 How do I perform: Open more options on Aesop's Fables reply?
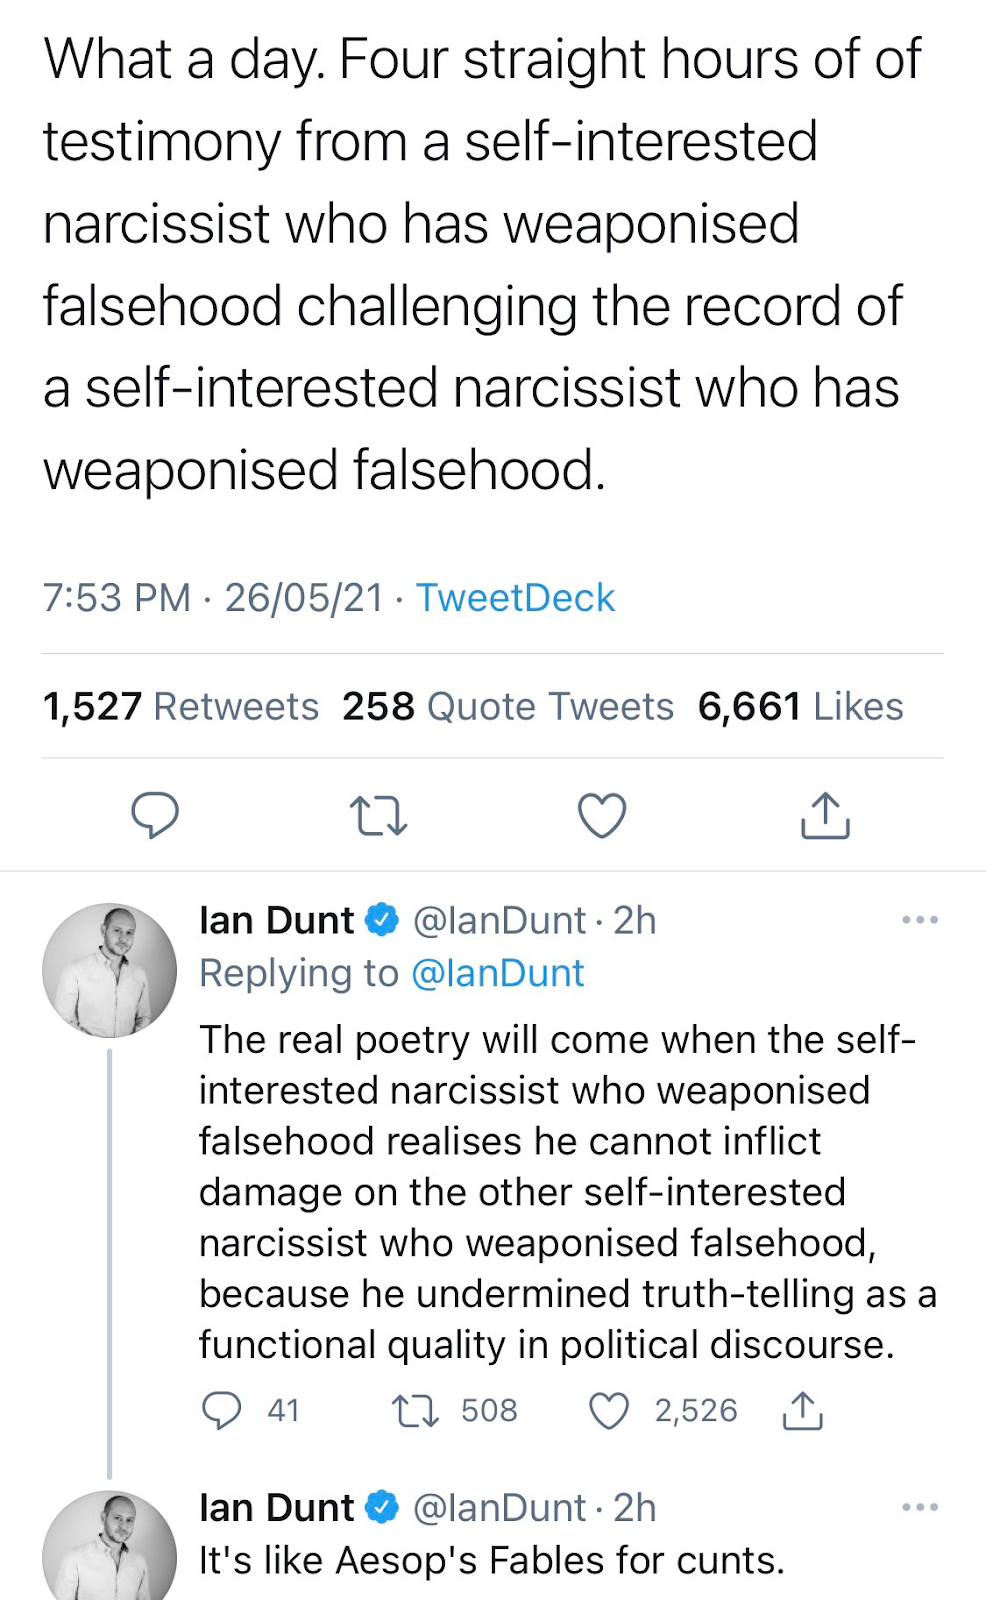[x=919, y=1507]
